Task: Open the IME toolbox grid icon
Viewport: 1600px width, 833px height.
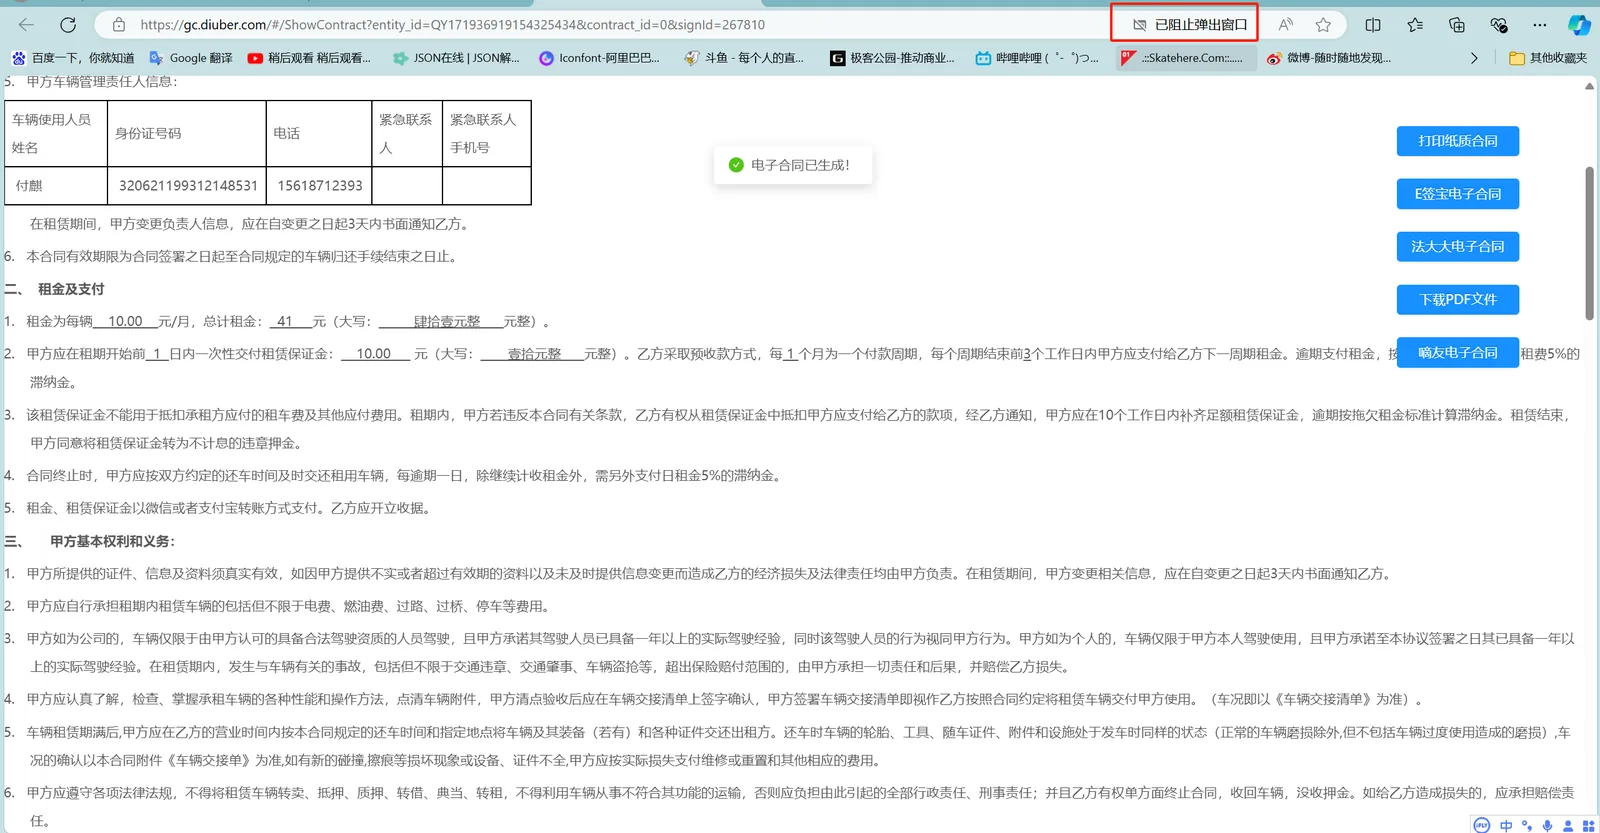Action: (x=1588, y=825)
